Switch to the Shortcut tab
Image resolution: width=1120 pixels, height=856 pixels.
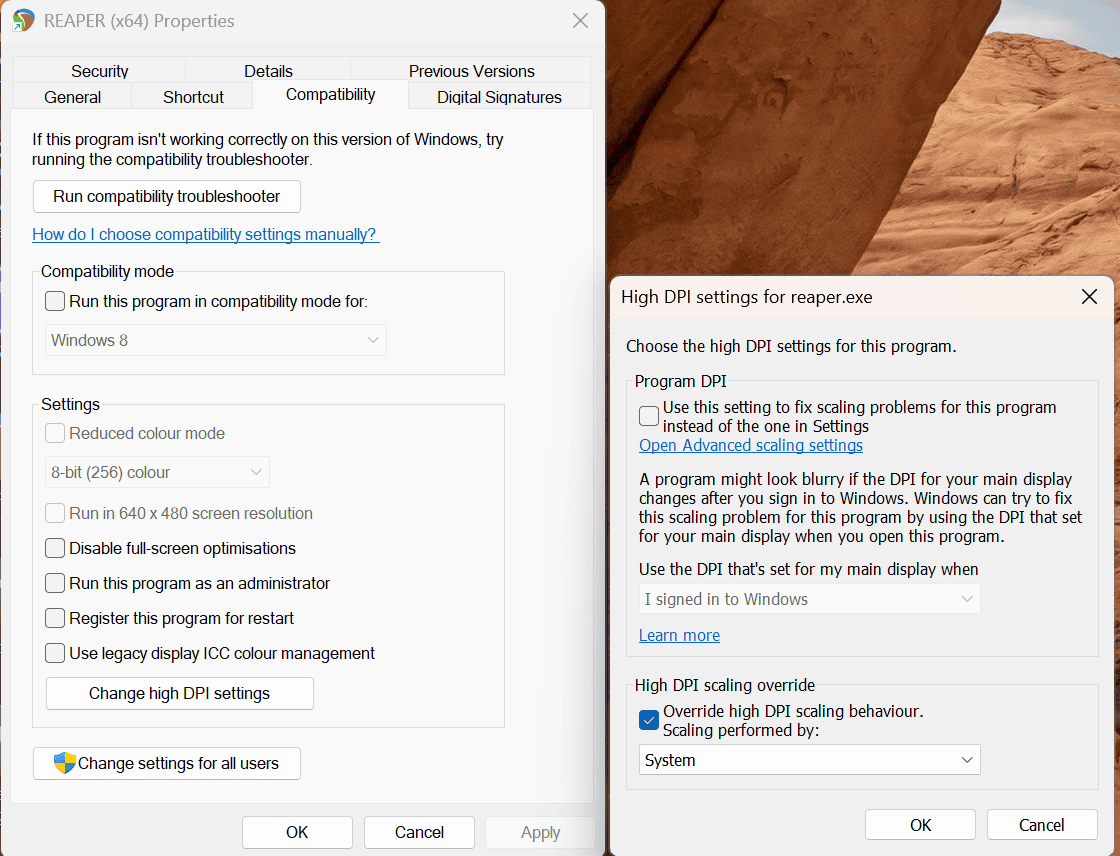(193, 96)
